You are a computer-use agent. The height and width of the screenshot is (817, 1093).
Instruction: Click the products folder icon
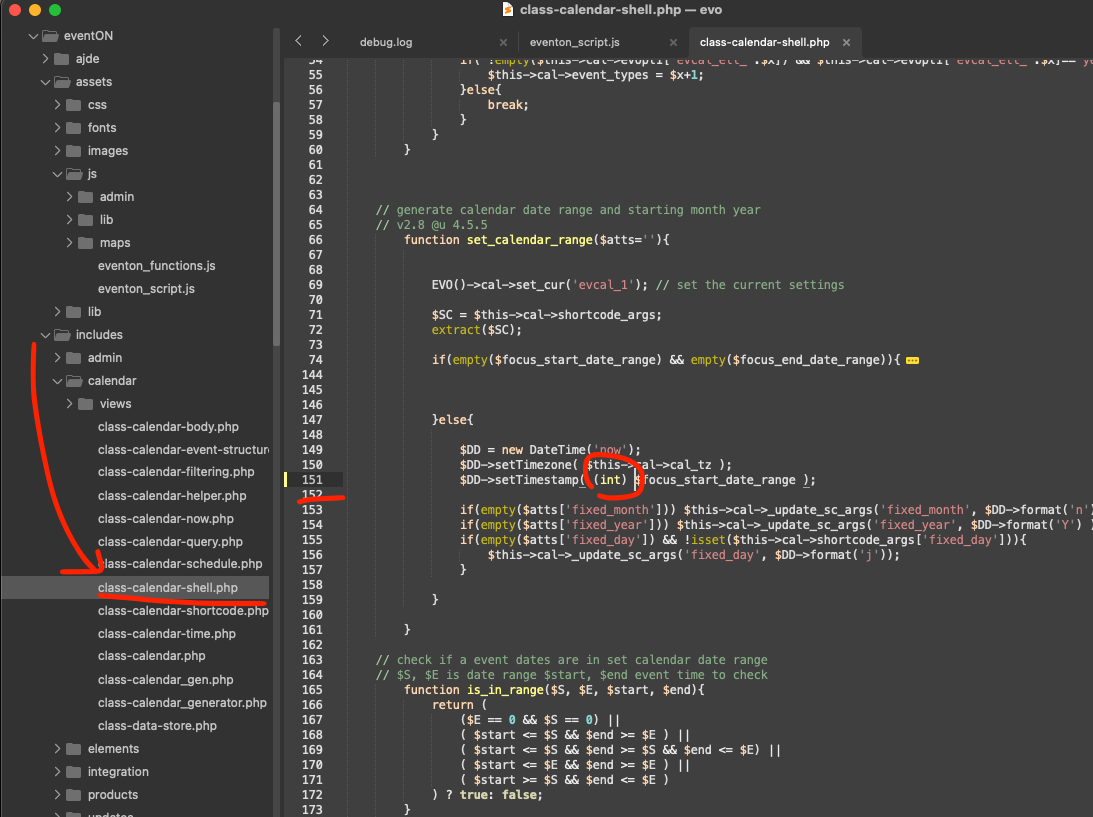click(73, 795)
